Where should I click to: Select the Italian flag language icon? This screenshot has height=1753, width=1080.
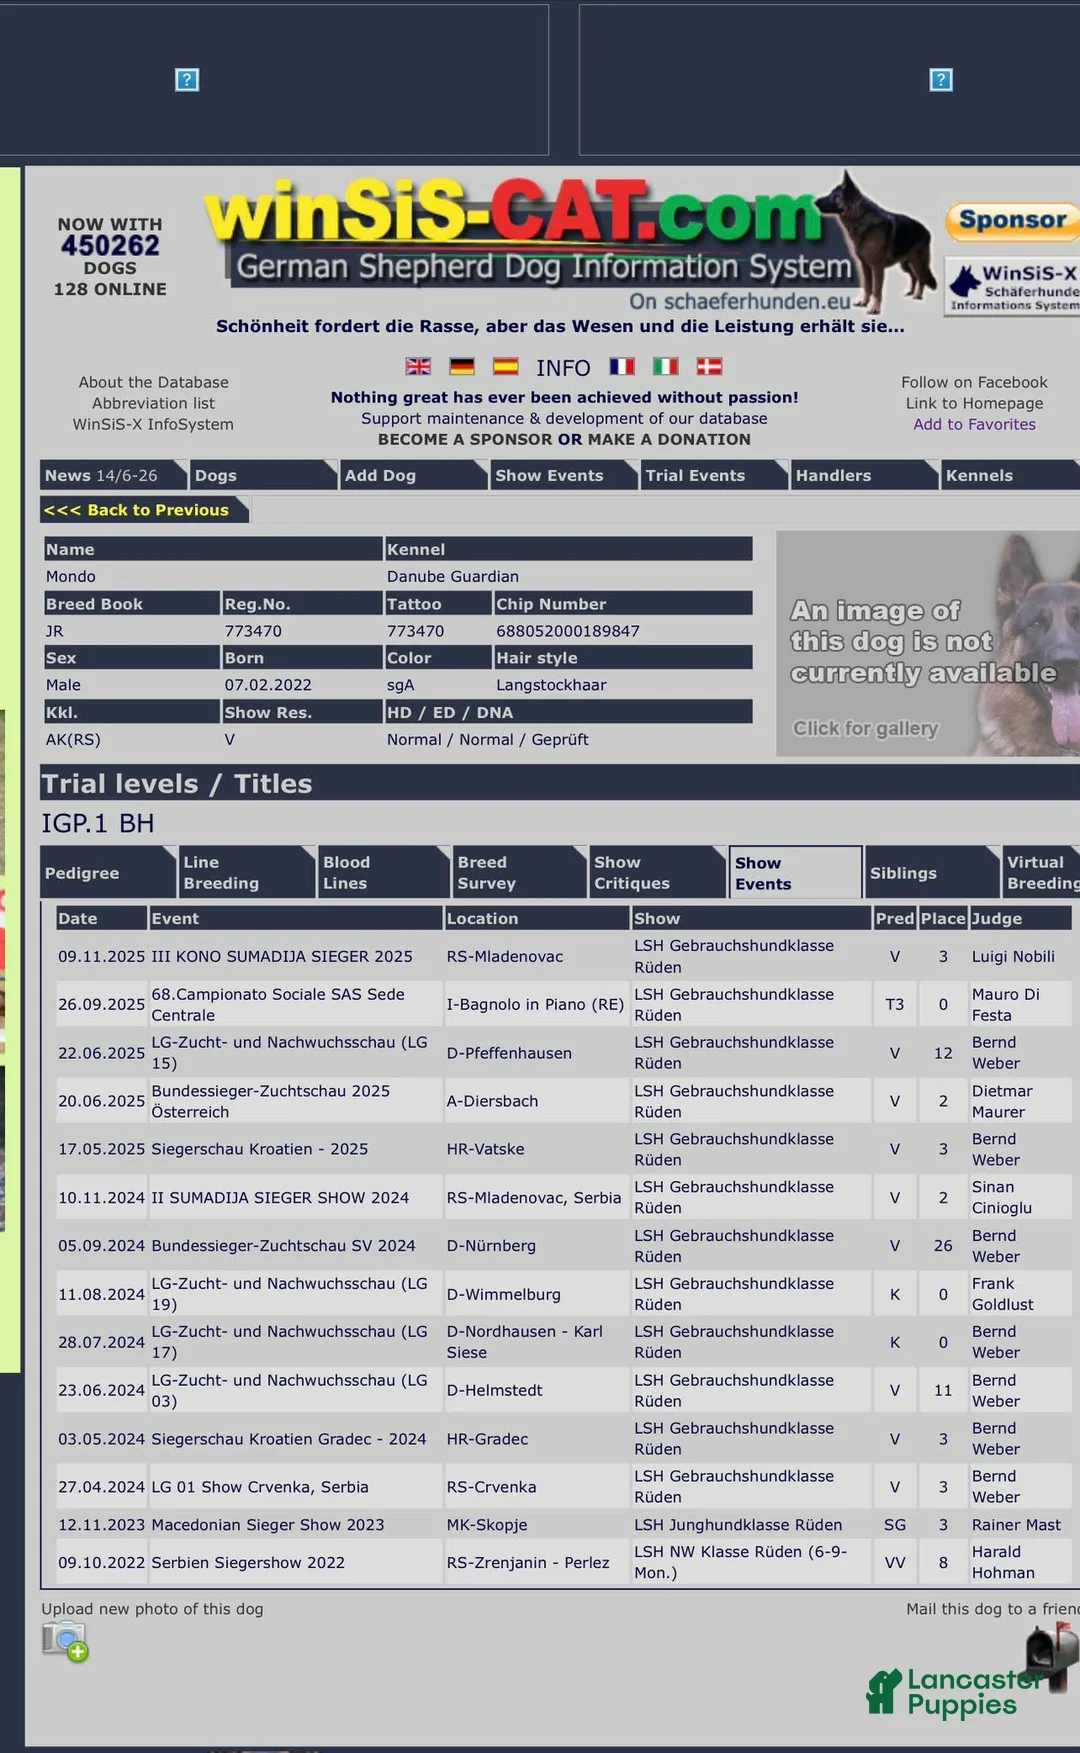pyautogui.click(x=666, y=366)
